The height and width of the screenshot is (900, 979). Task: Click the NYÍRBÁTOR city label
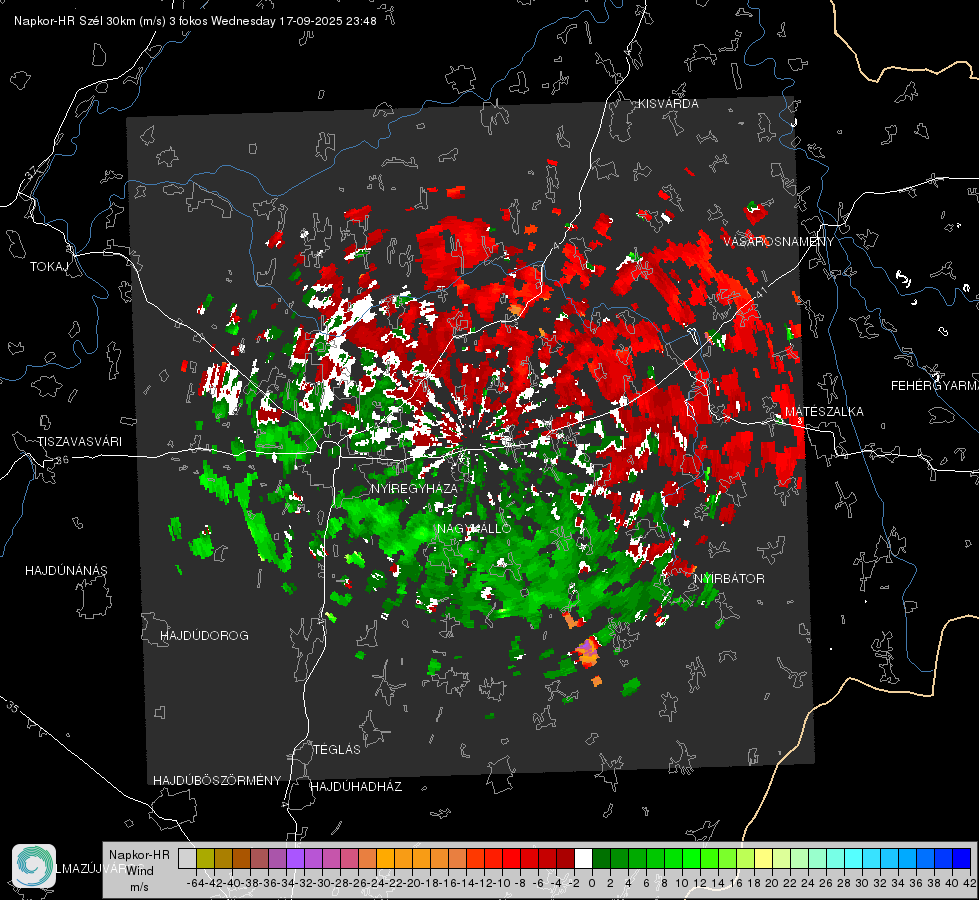point(729,579)
